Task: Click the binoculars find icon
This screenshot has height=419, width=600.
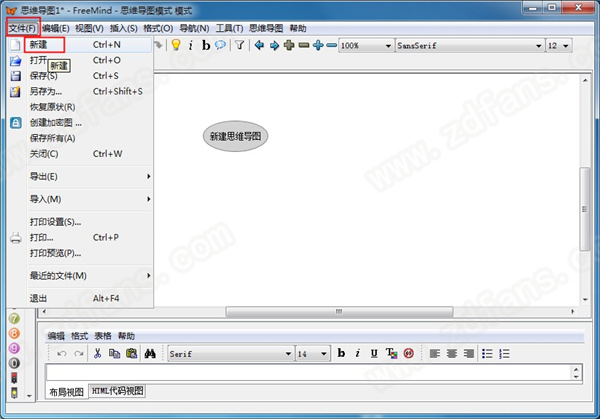Action: pos(150,354)
